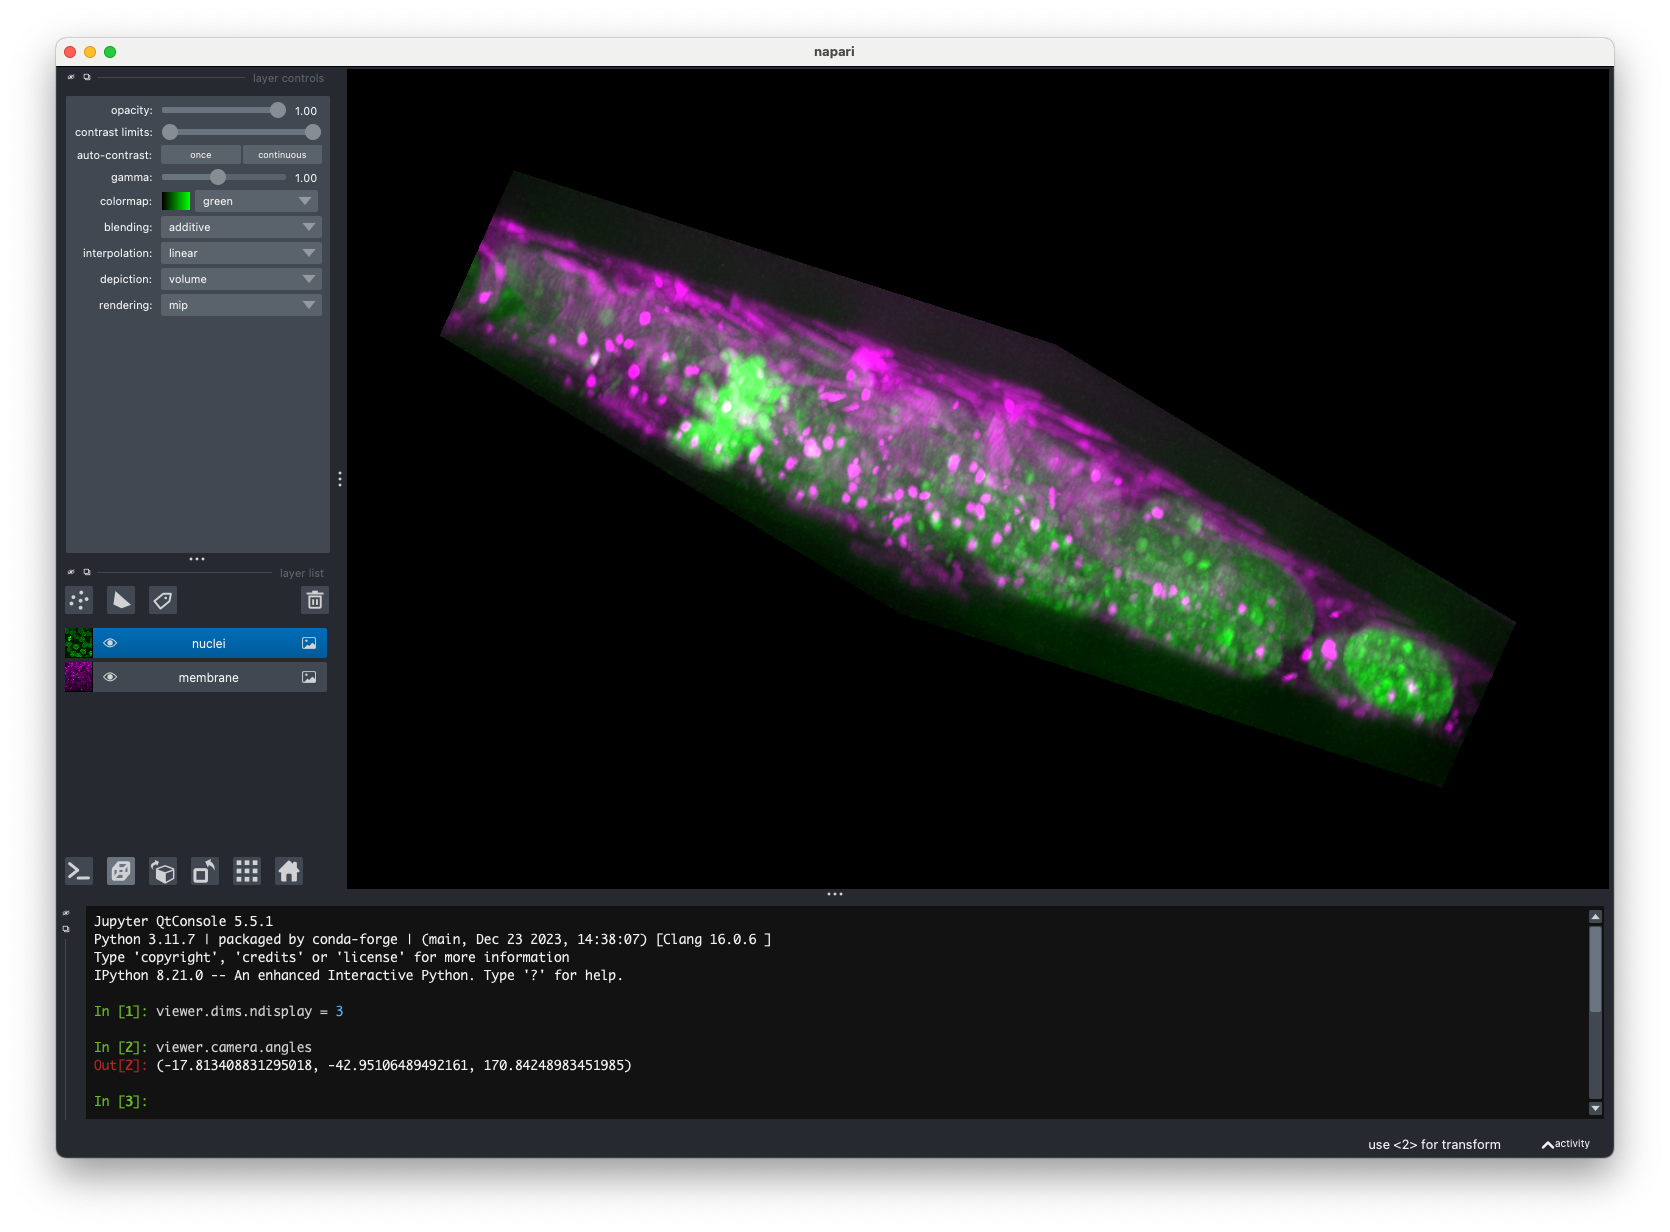Click the green colormap swatch
The width and height of the screenshot is (1670, 1232).
coord(176,201)
